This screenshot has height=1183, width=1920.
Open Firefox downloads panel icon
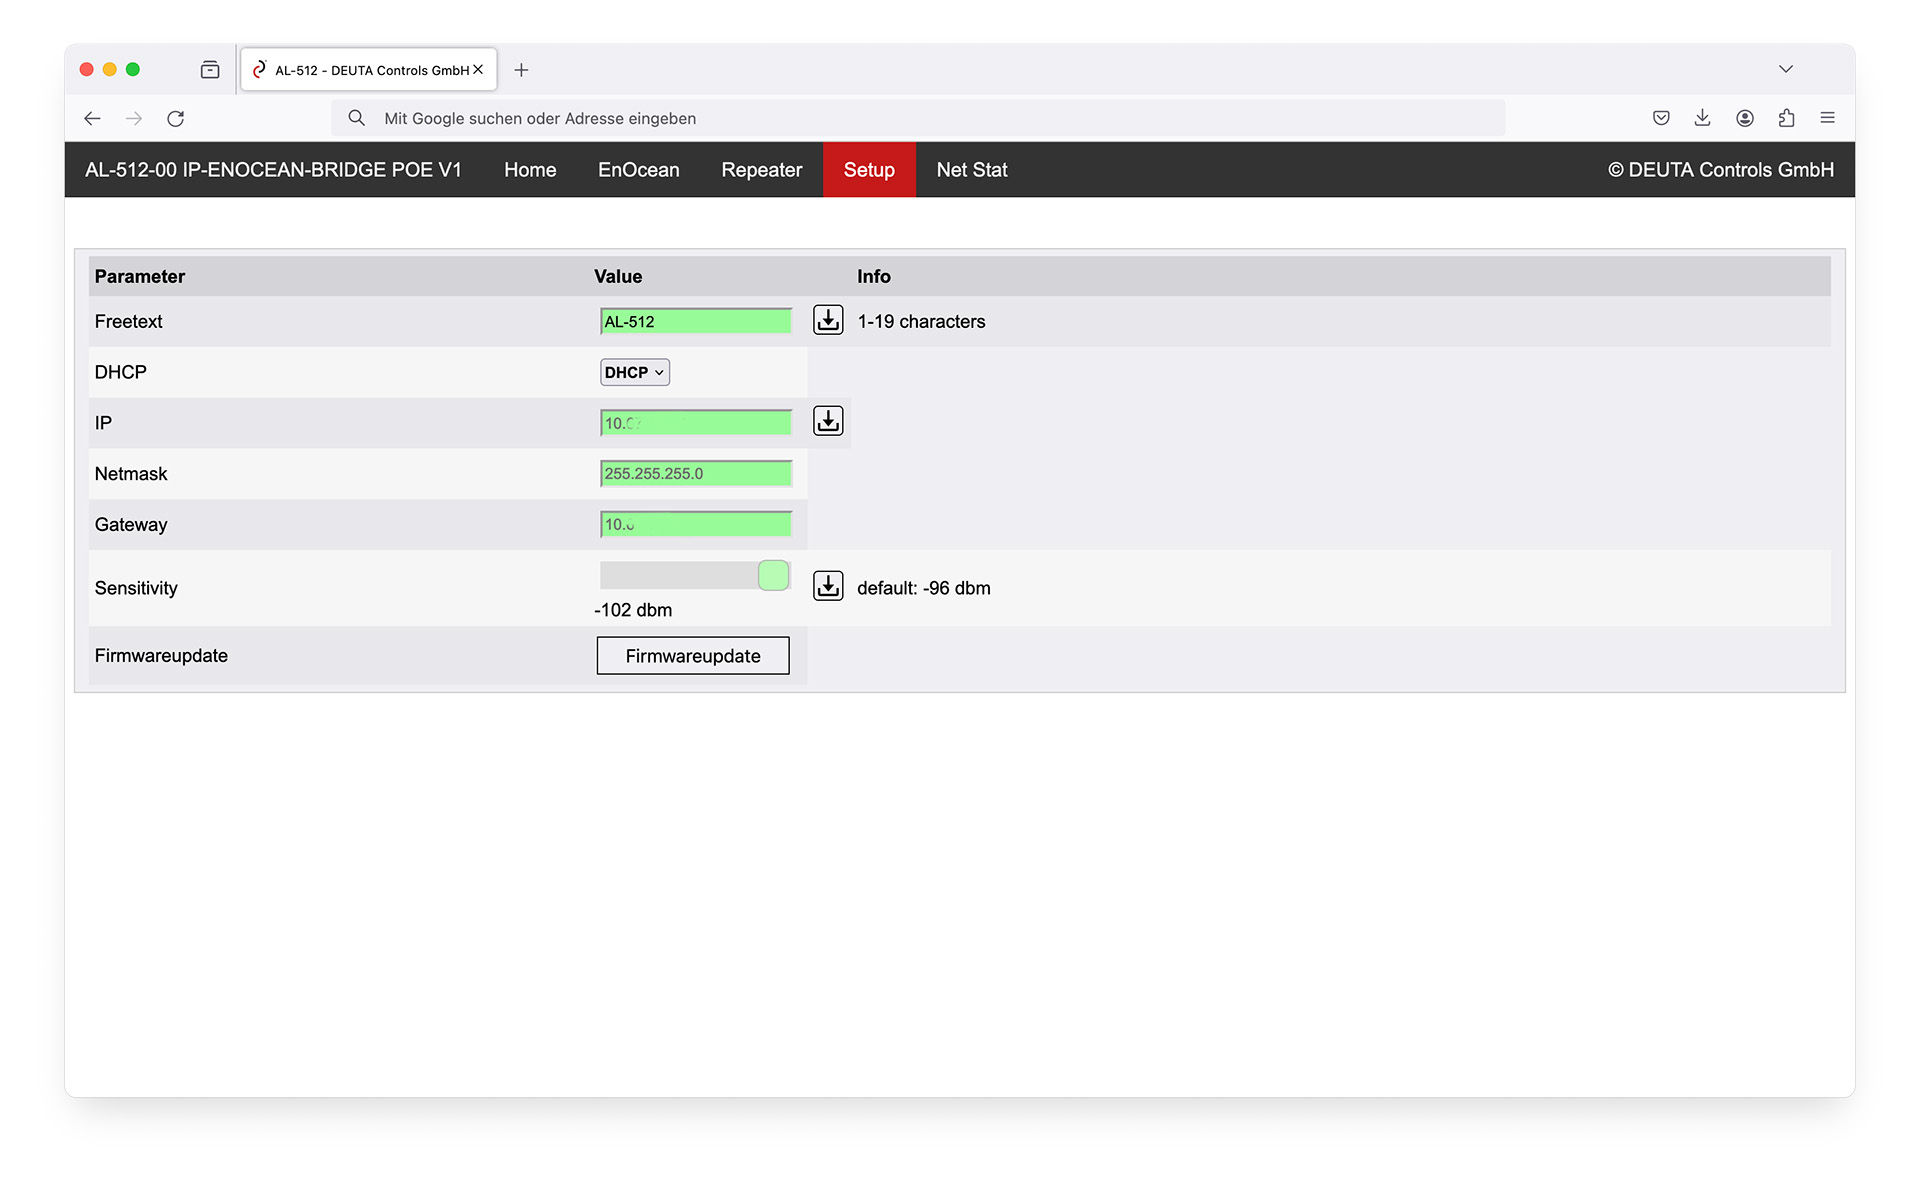click(1702, 118)
